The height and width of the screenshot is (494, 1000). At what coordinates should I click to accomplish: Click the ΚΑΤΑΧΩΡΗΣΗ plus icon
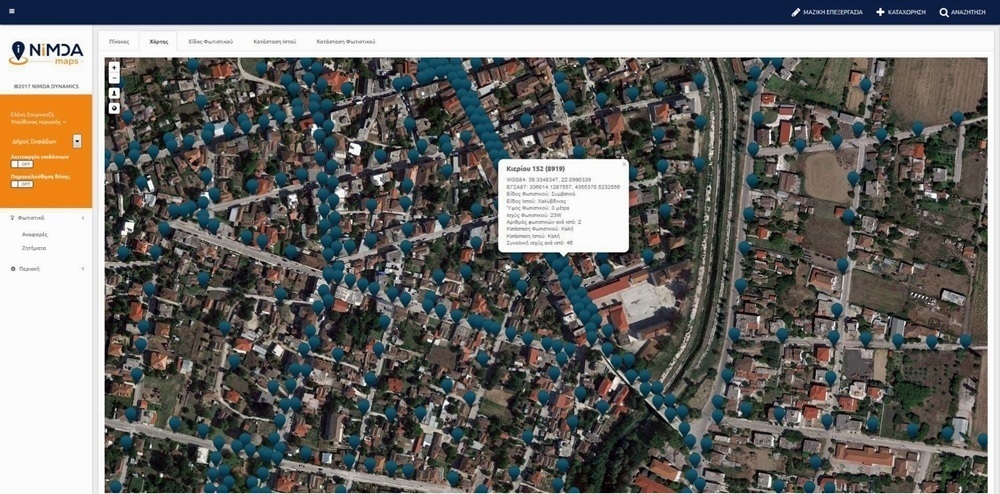pos(880,12)
